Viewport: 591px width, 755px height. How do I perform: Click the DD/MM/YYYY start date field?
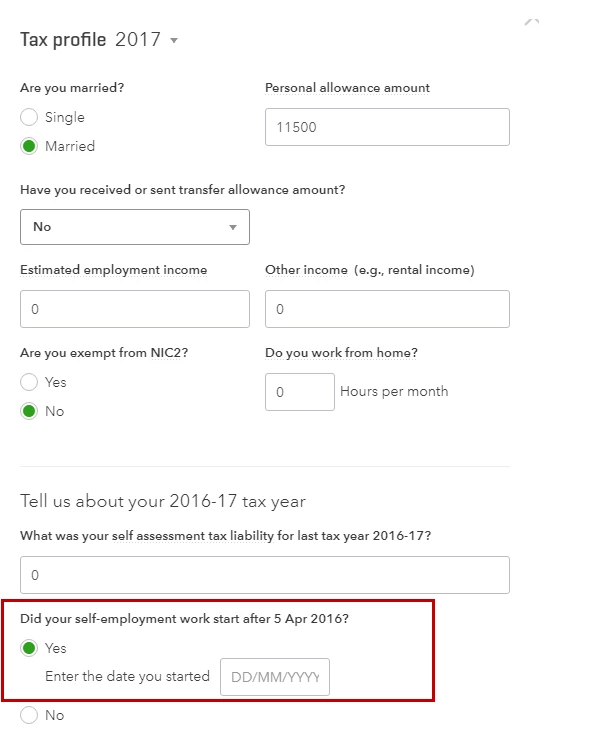(275, 677)
